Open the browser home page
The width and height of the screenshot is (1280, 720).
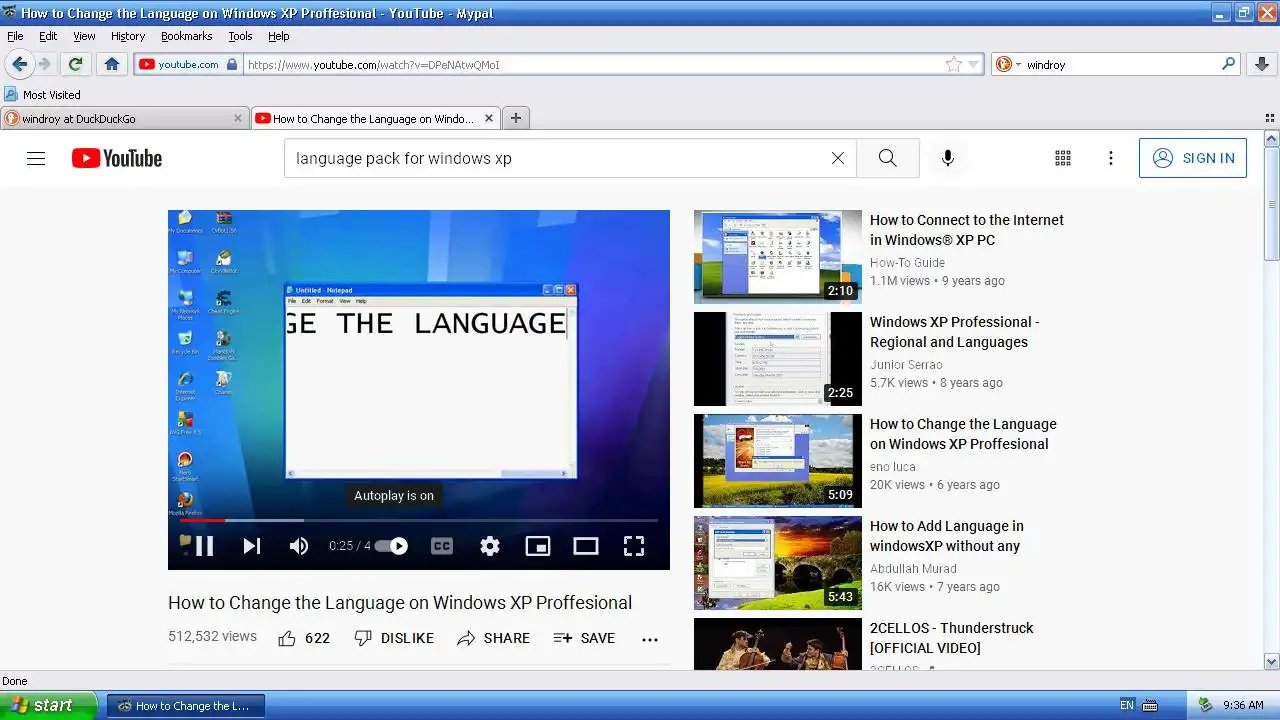pyautogui.click(x=112, y=64)
